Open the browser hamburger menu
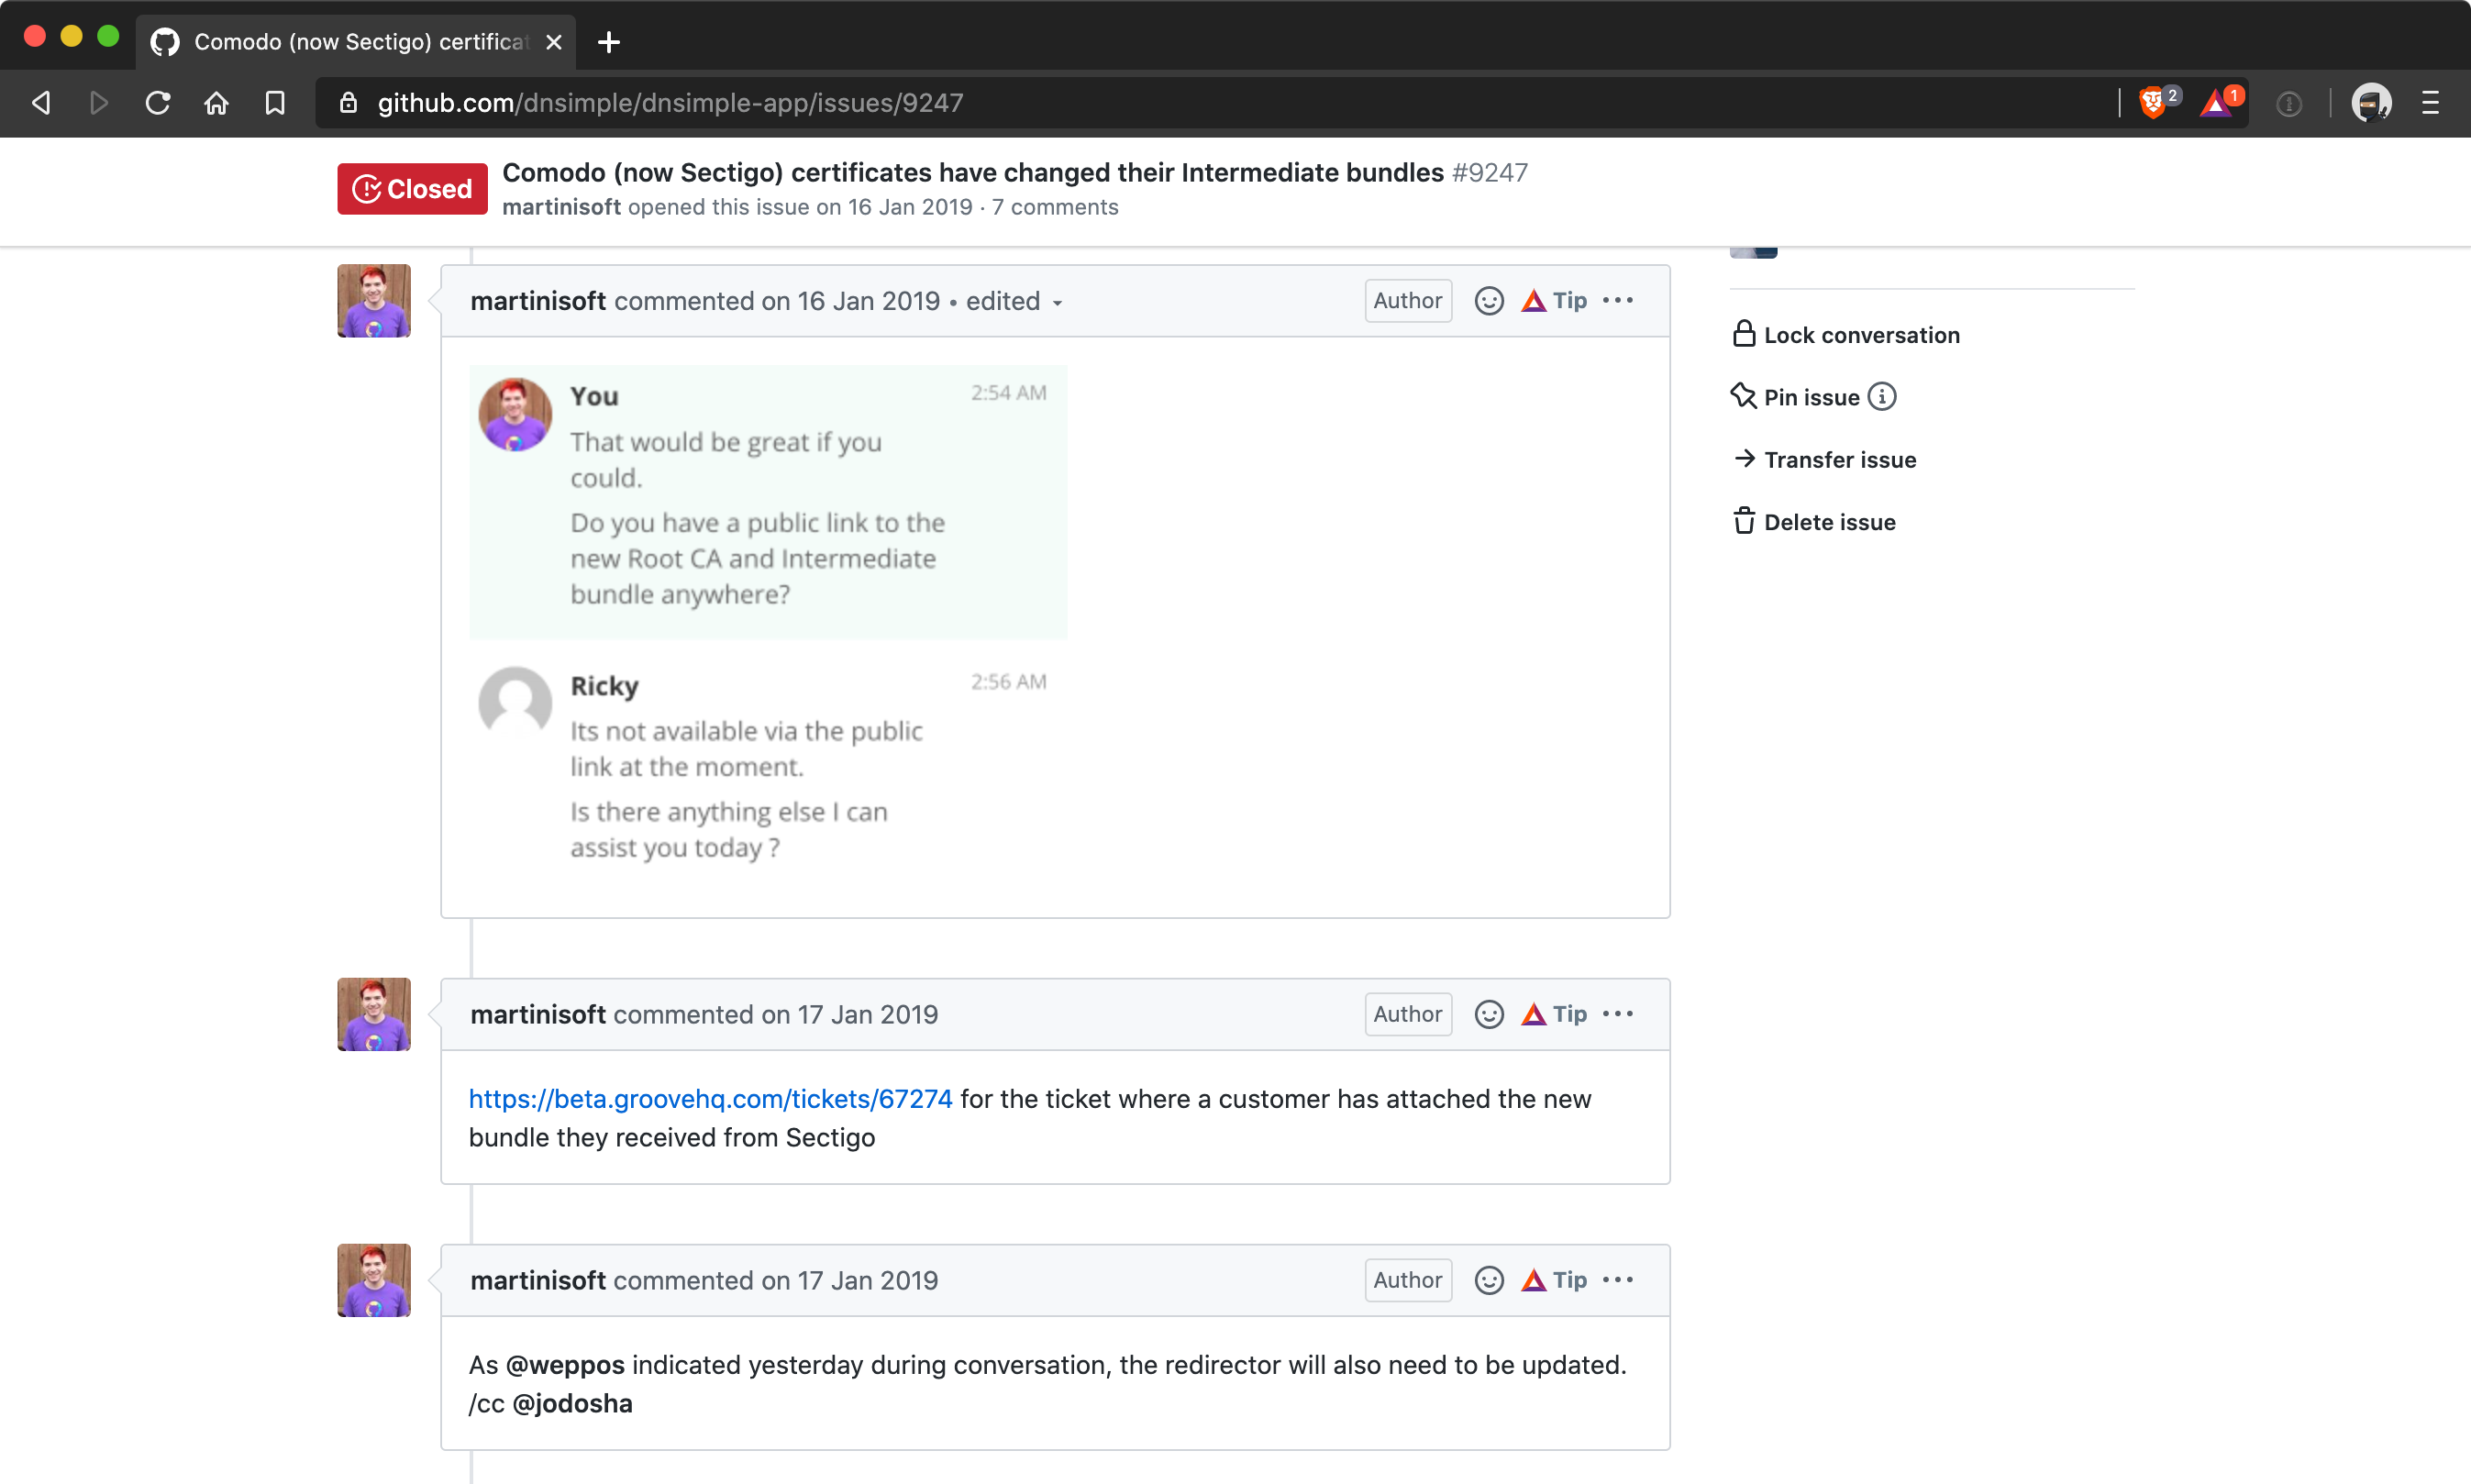Screen dimensions: 2471x1484 coord(2430,103)
